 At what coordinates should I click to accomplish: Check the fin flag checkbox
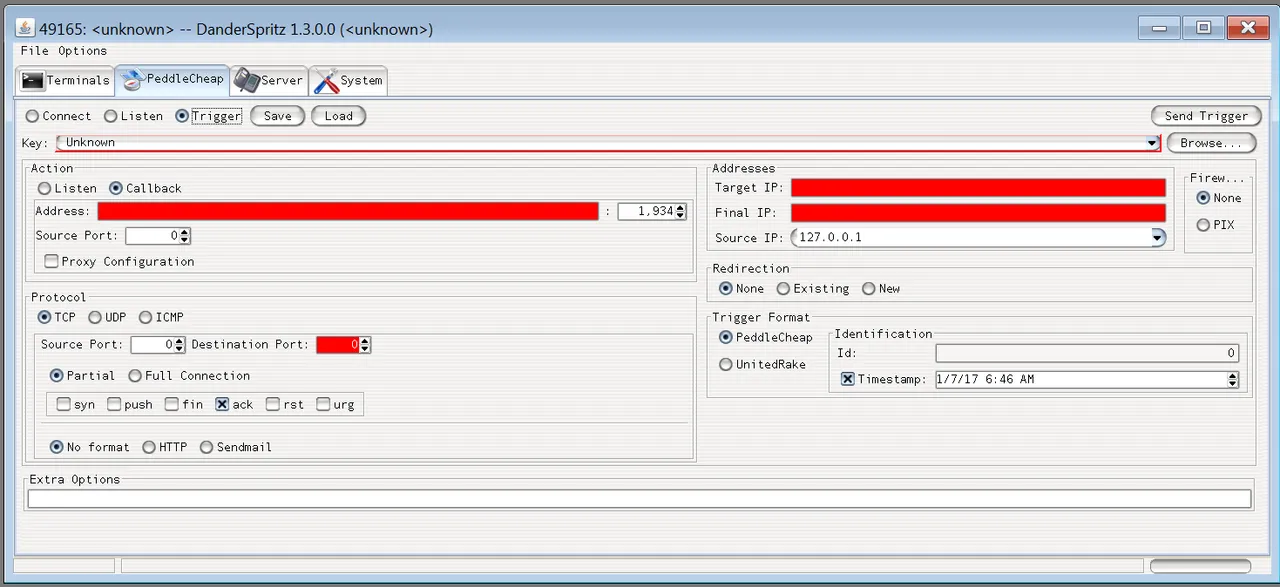[172, 404]
